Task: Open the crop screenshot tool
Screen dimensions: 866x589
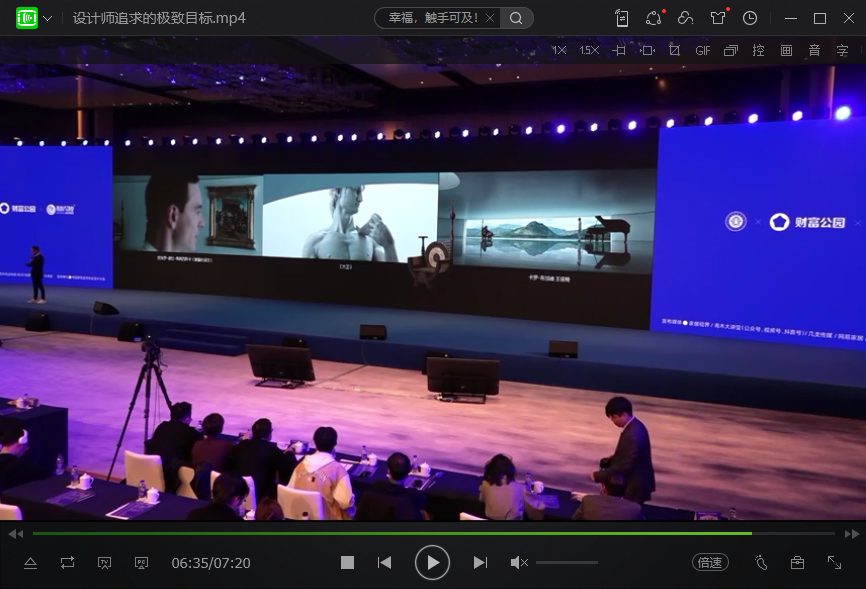Action: point(675,50)
